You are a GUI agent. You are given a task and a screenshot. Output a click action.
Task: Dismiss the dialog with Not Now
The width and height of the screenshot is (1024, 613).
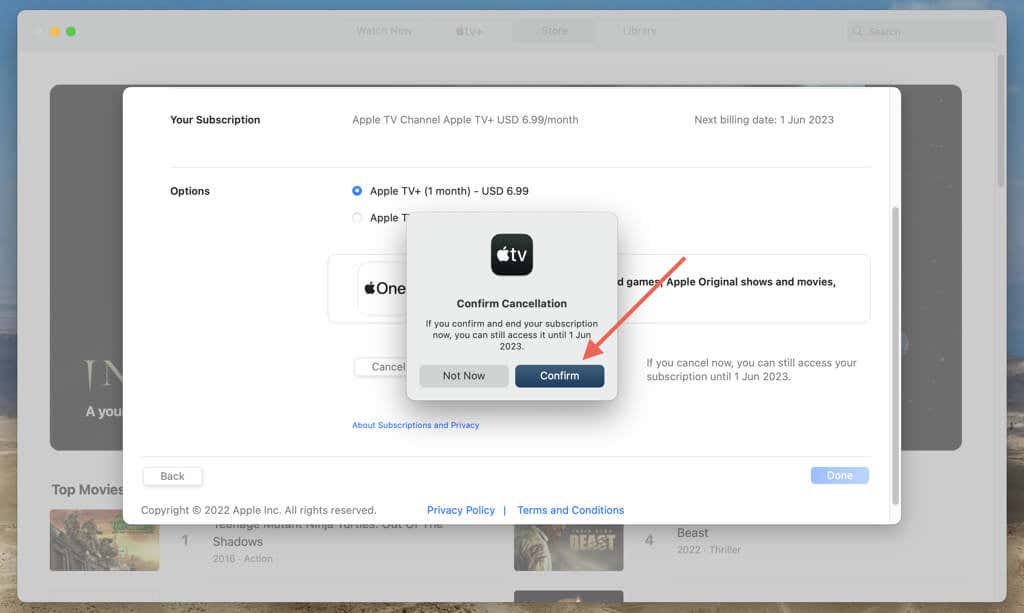point(463,376)
